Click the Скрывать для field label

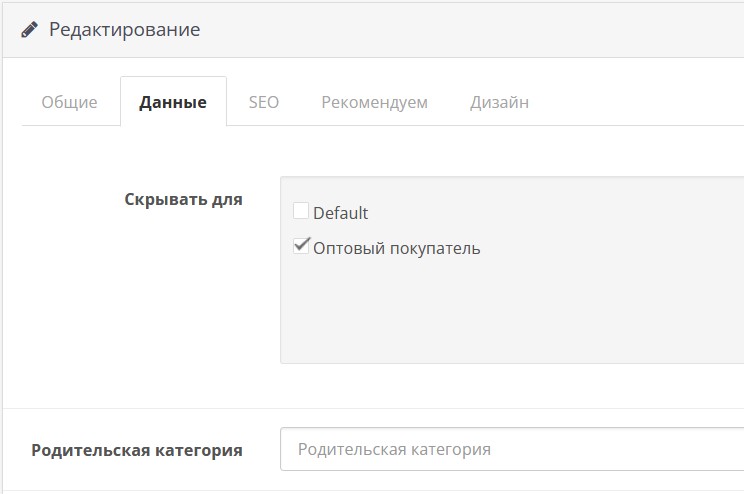[183, 199]
